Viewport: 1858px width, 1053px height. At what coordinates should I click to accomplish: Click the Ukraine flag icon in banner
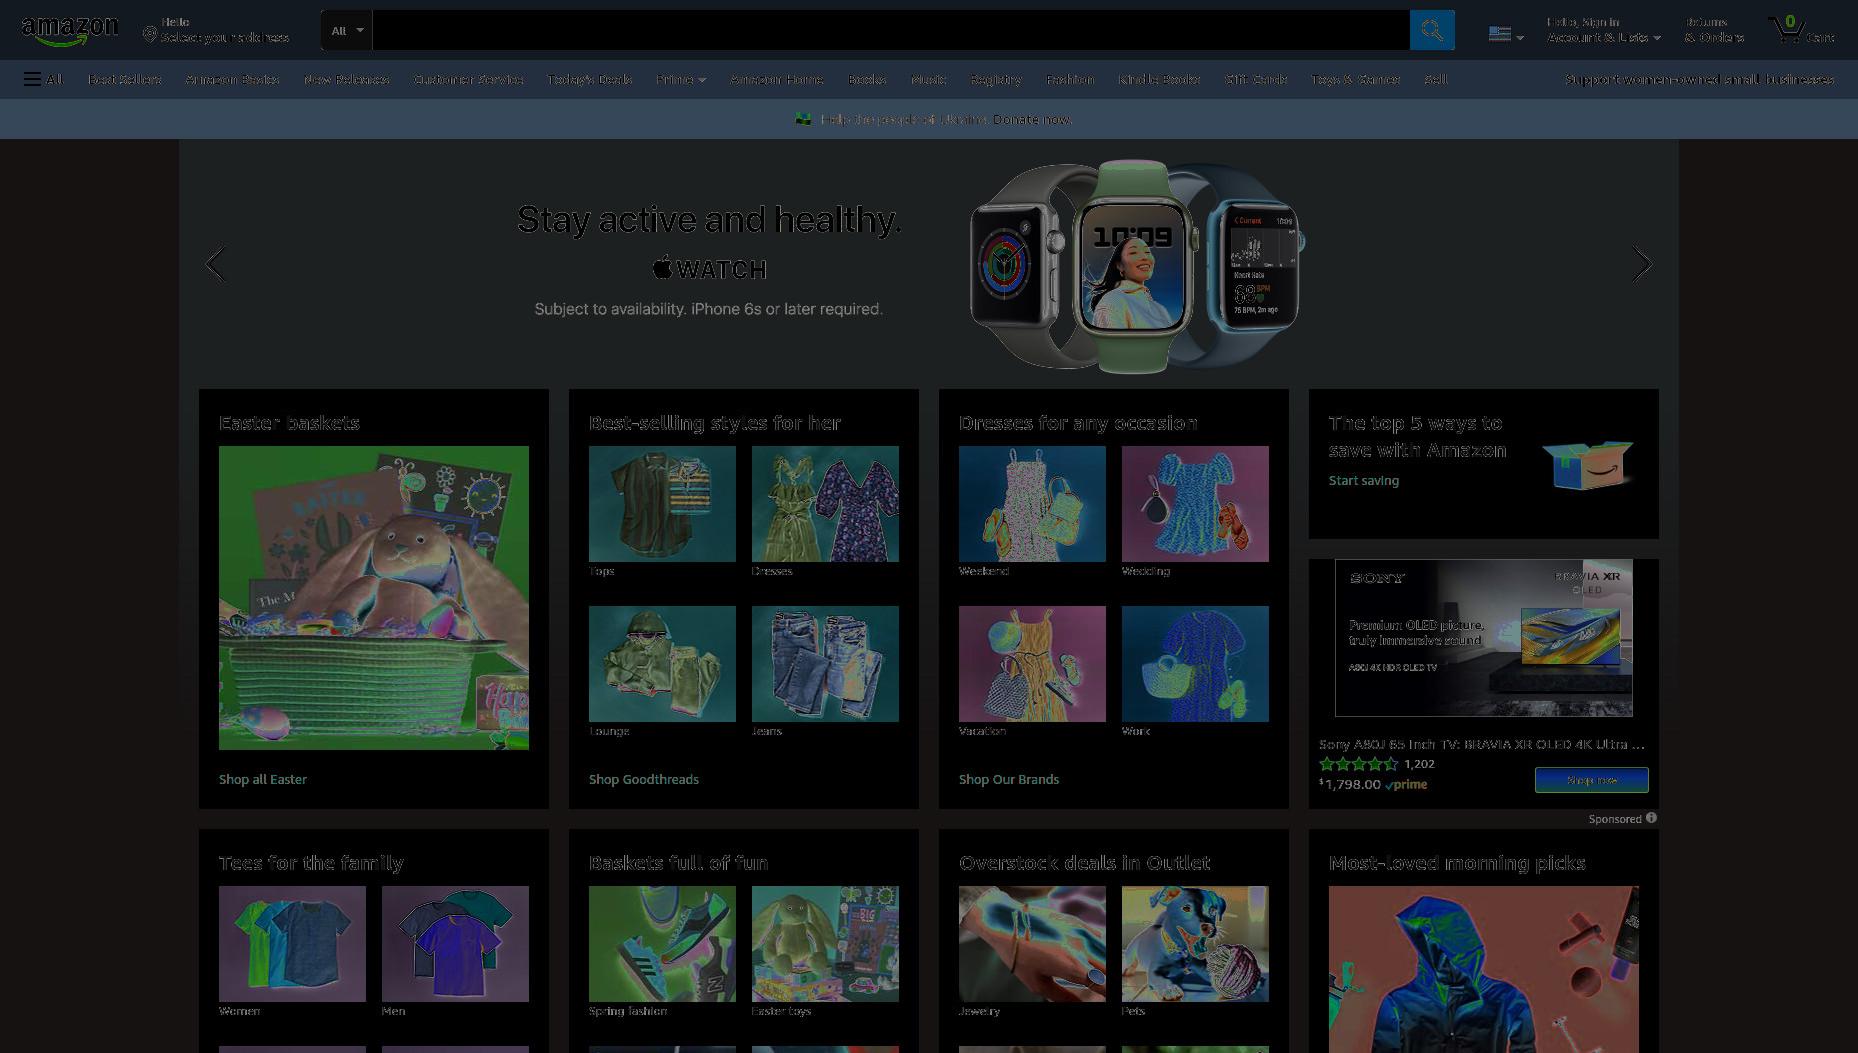(x=802, y=119)
